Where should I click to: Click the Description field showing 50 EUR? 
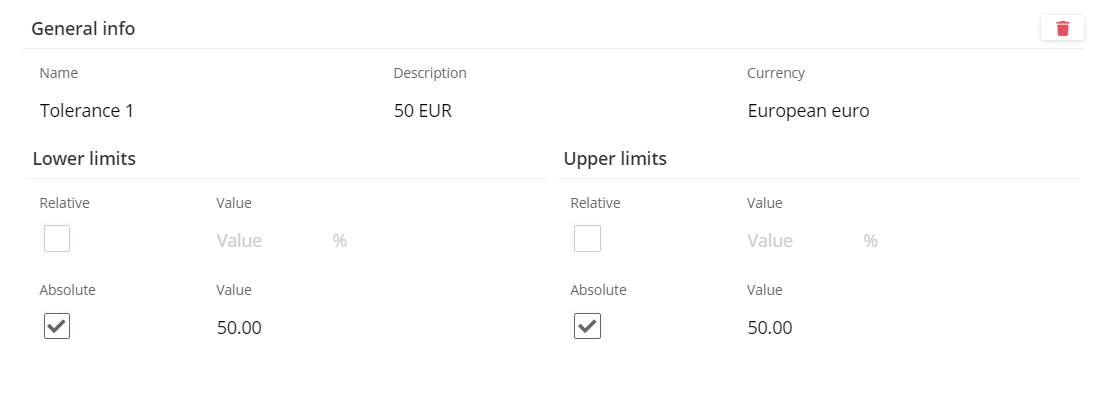point(423,111)
